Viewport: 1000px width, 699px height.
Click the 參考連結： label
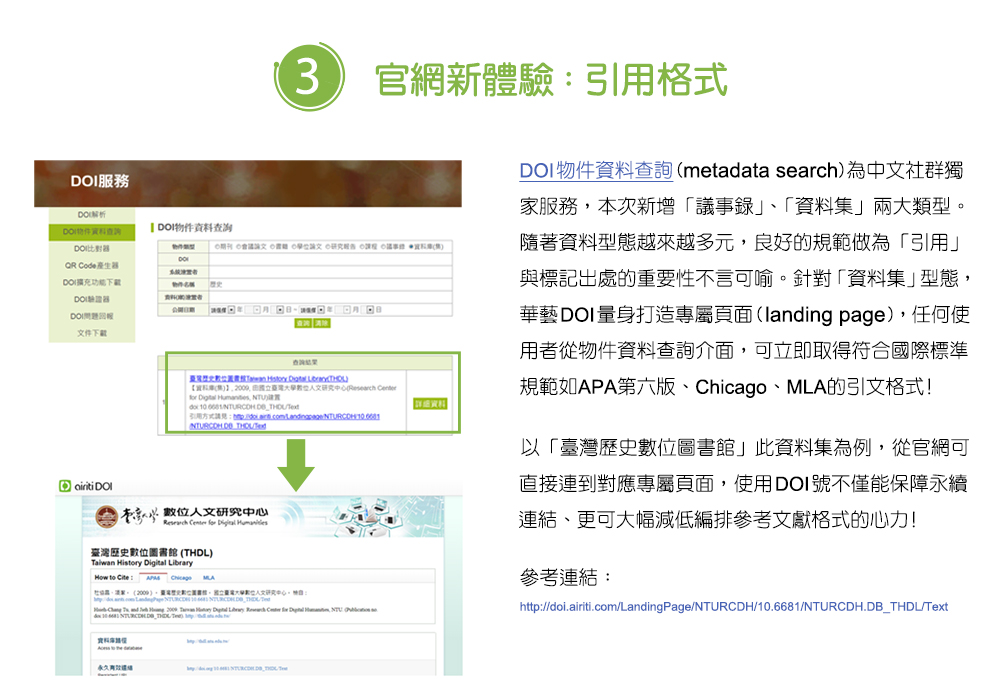pyautogui.click(x=566, y=577)
